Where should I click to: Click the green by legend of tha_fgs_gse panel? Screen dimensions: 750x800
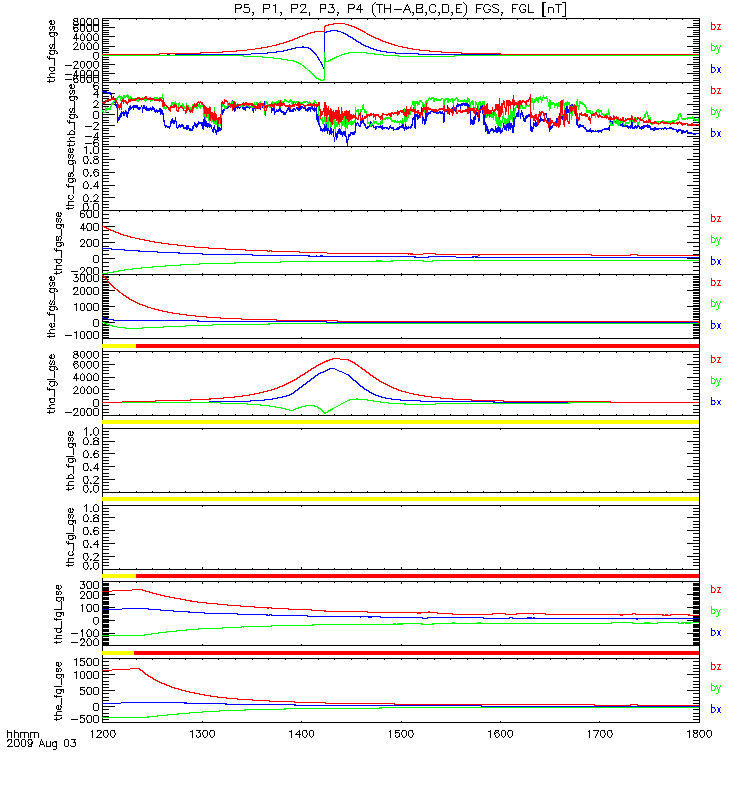click(x=716, y=48)
